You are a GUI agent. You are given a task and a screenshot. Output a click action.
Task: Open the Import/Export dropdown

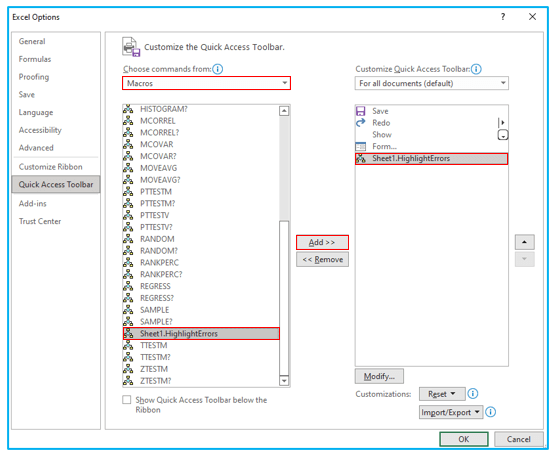coord(451,412)
